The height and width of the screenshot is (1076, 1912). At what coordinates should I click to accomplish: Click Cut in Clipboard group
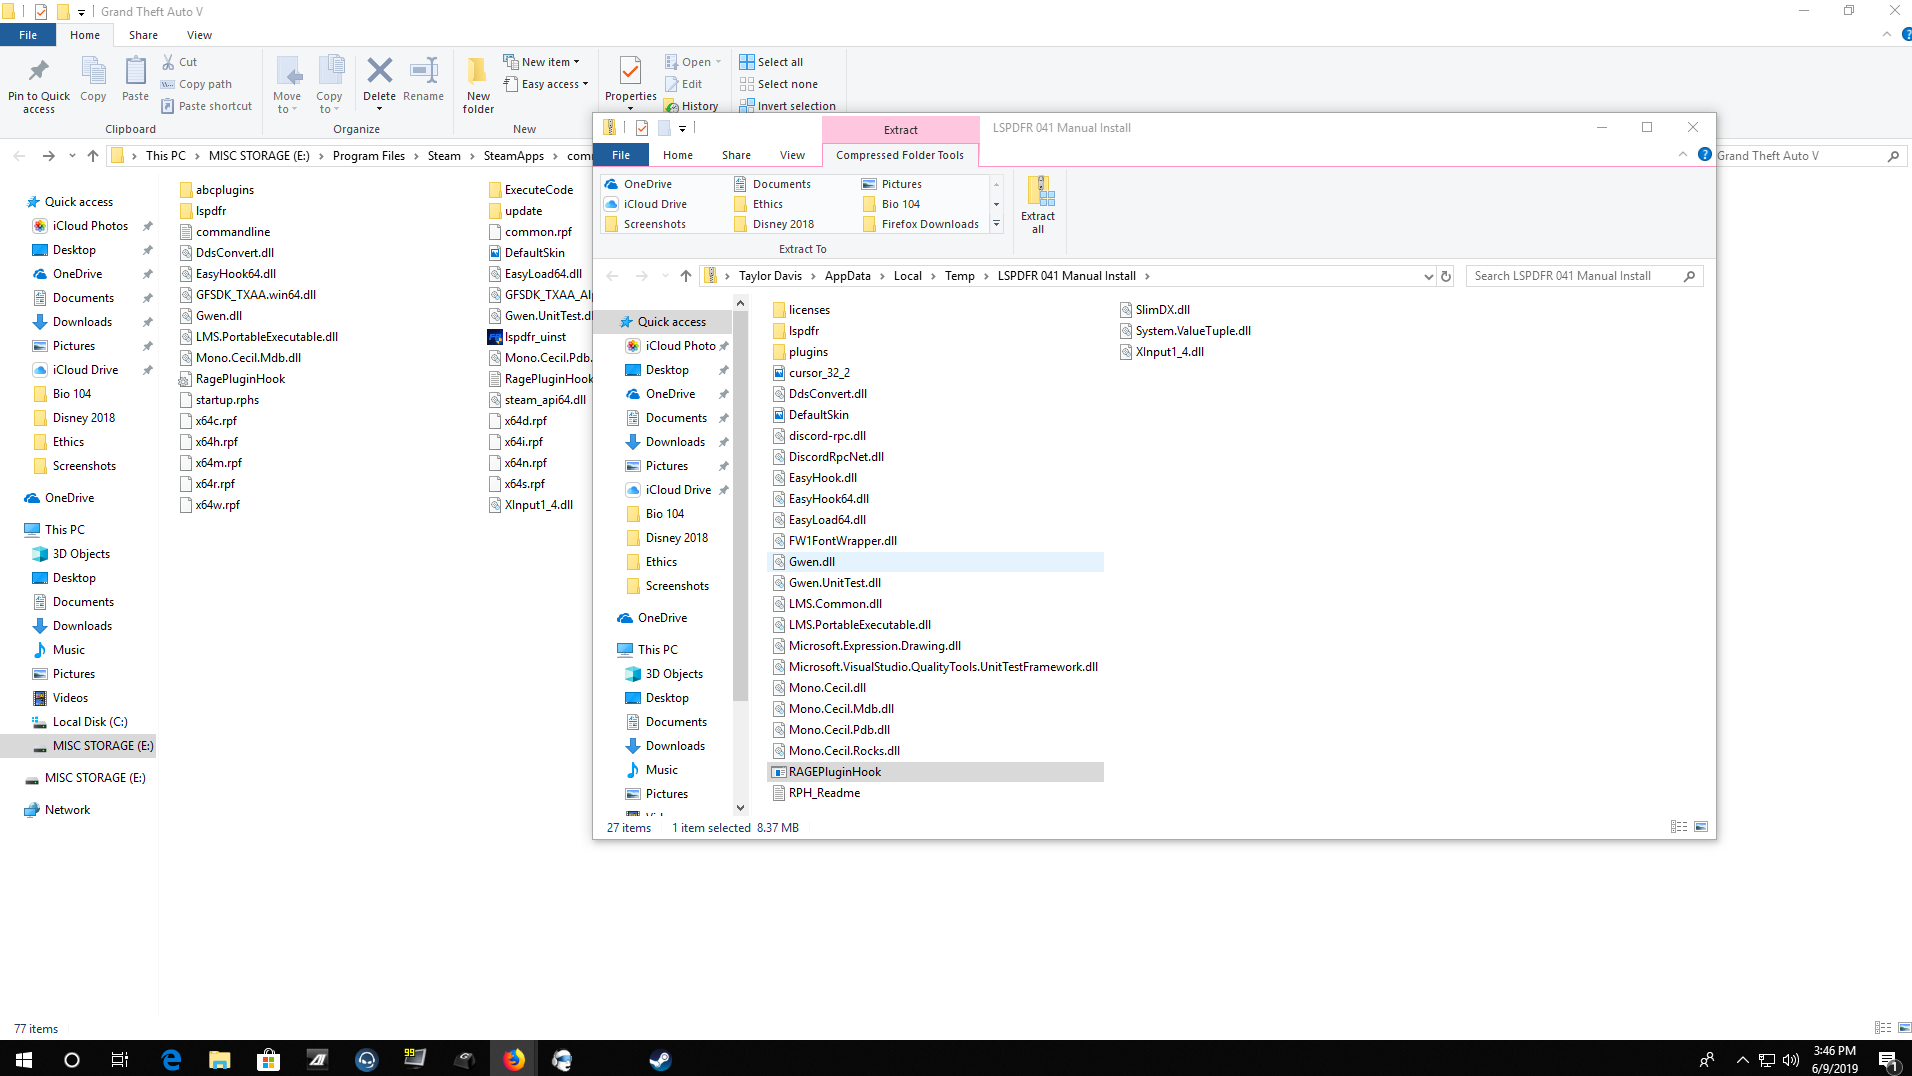(179, 62)
